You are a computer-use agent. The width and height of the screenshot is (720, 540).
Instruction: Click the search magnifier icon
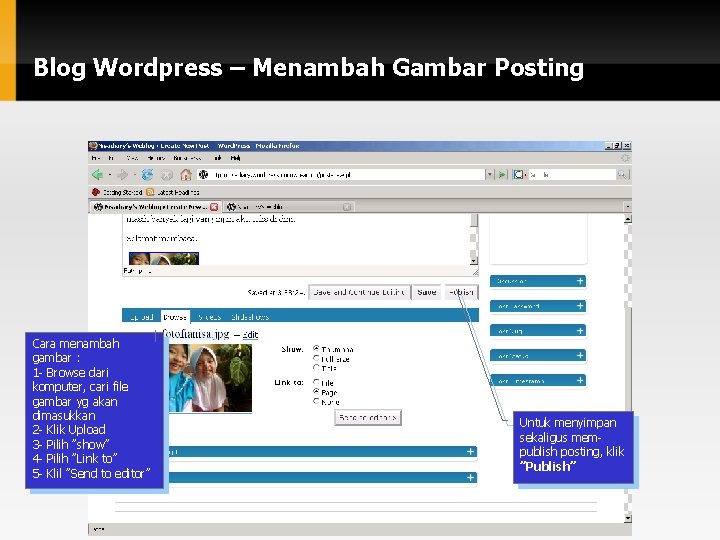(622, 174)
